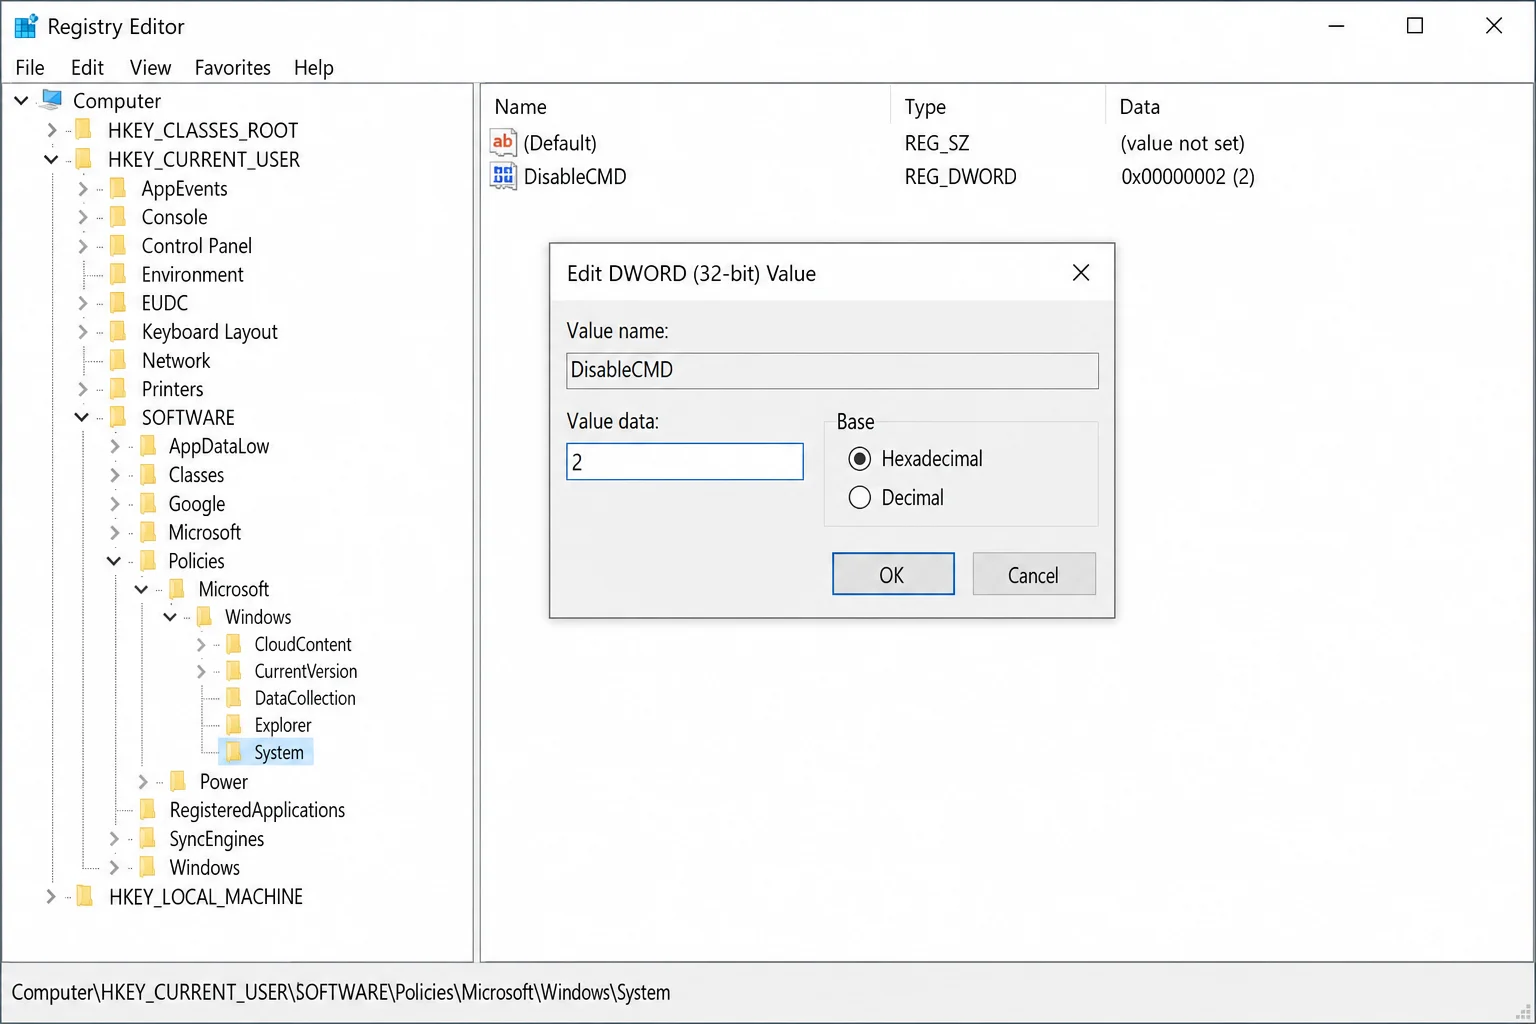Select the Decimal base radio button
This screenshot has height=1024, width=1536.
(860, 497)
